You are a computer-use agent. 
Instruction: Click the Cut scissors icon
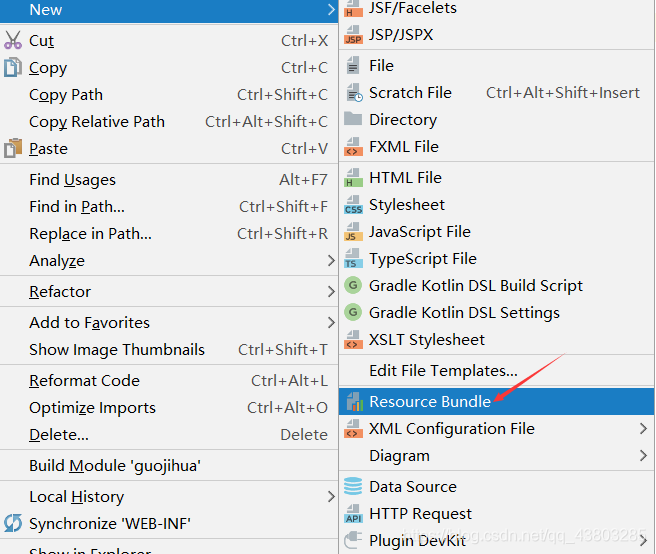(13, 41)
